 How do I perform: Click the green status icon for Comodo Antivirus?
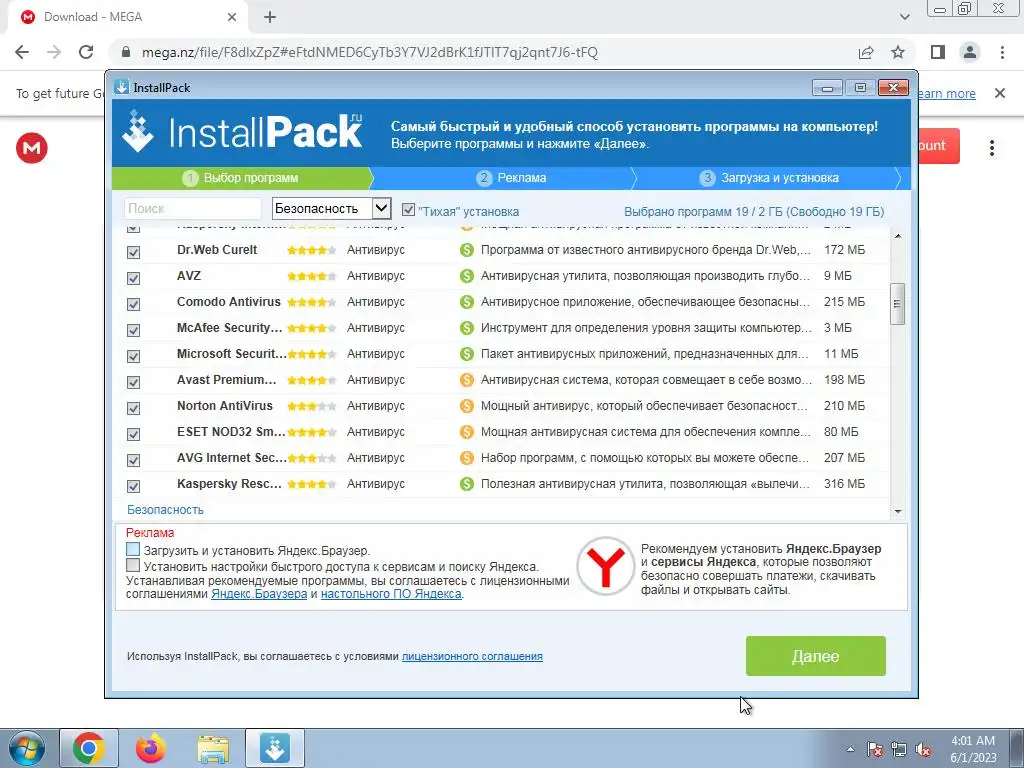pyautogui.click(x=466, y=302)
